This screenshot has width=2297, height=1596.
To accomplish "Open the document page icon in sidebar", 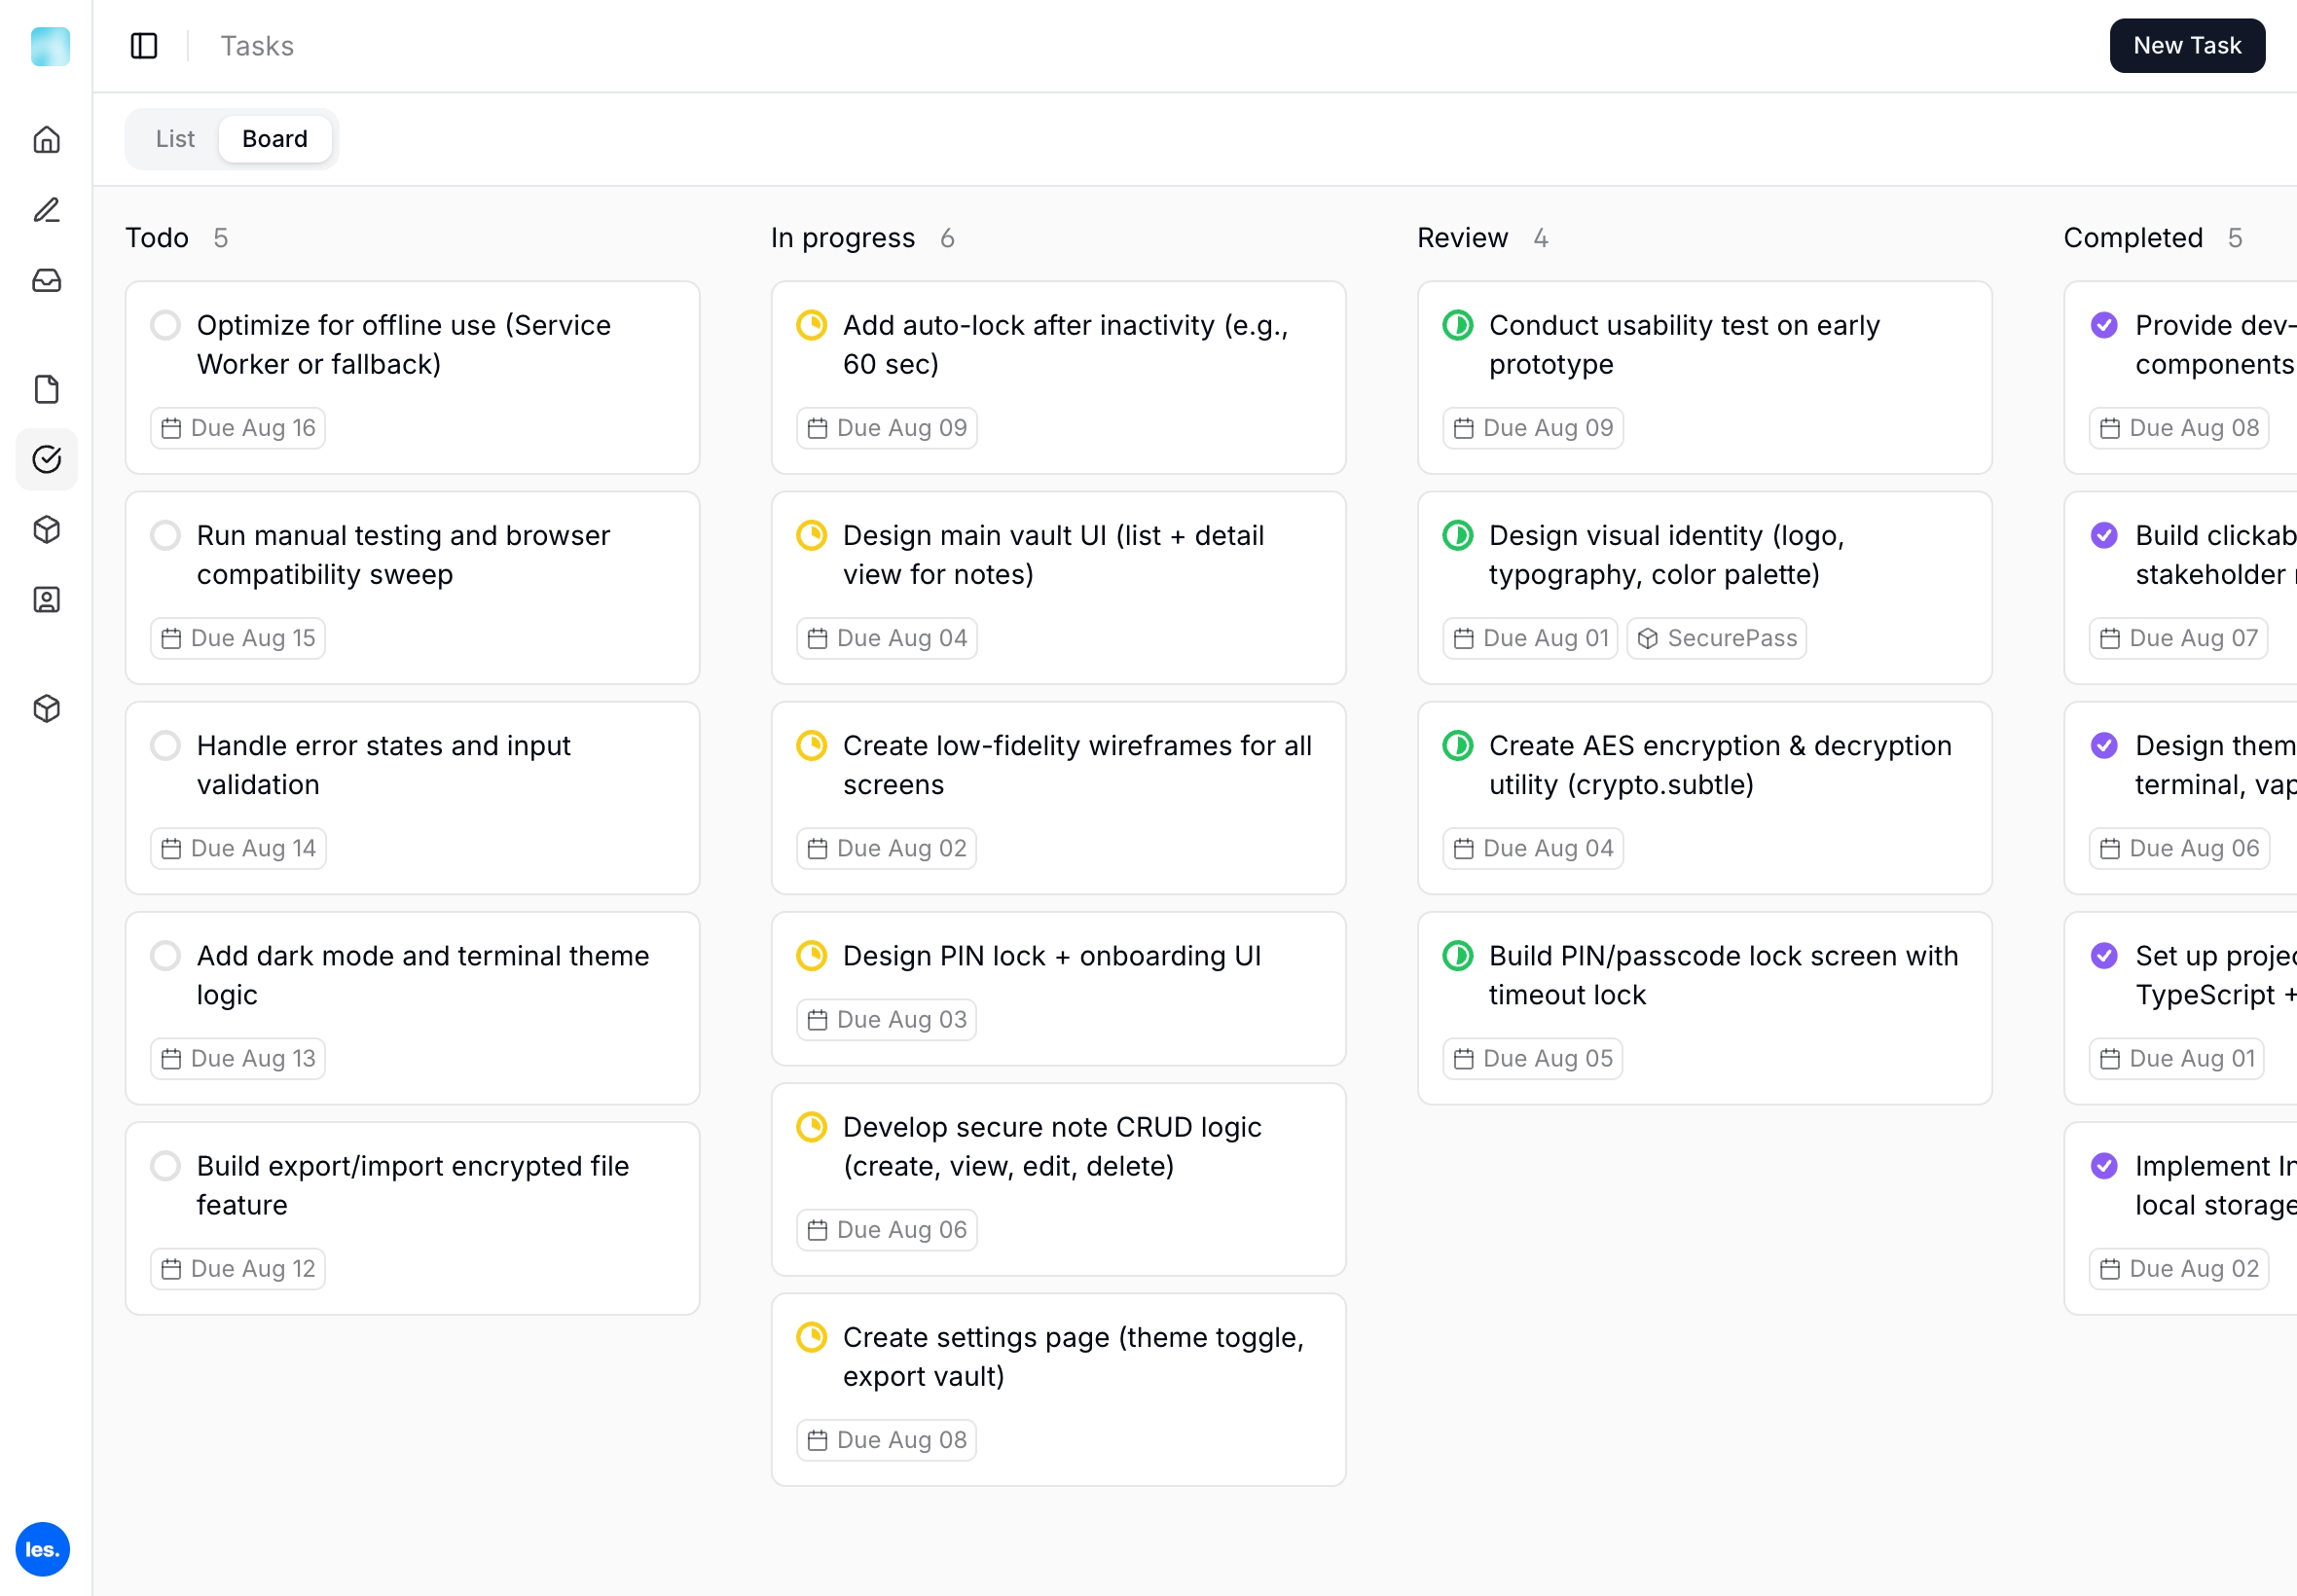I will (x=47, y=389).
